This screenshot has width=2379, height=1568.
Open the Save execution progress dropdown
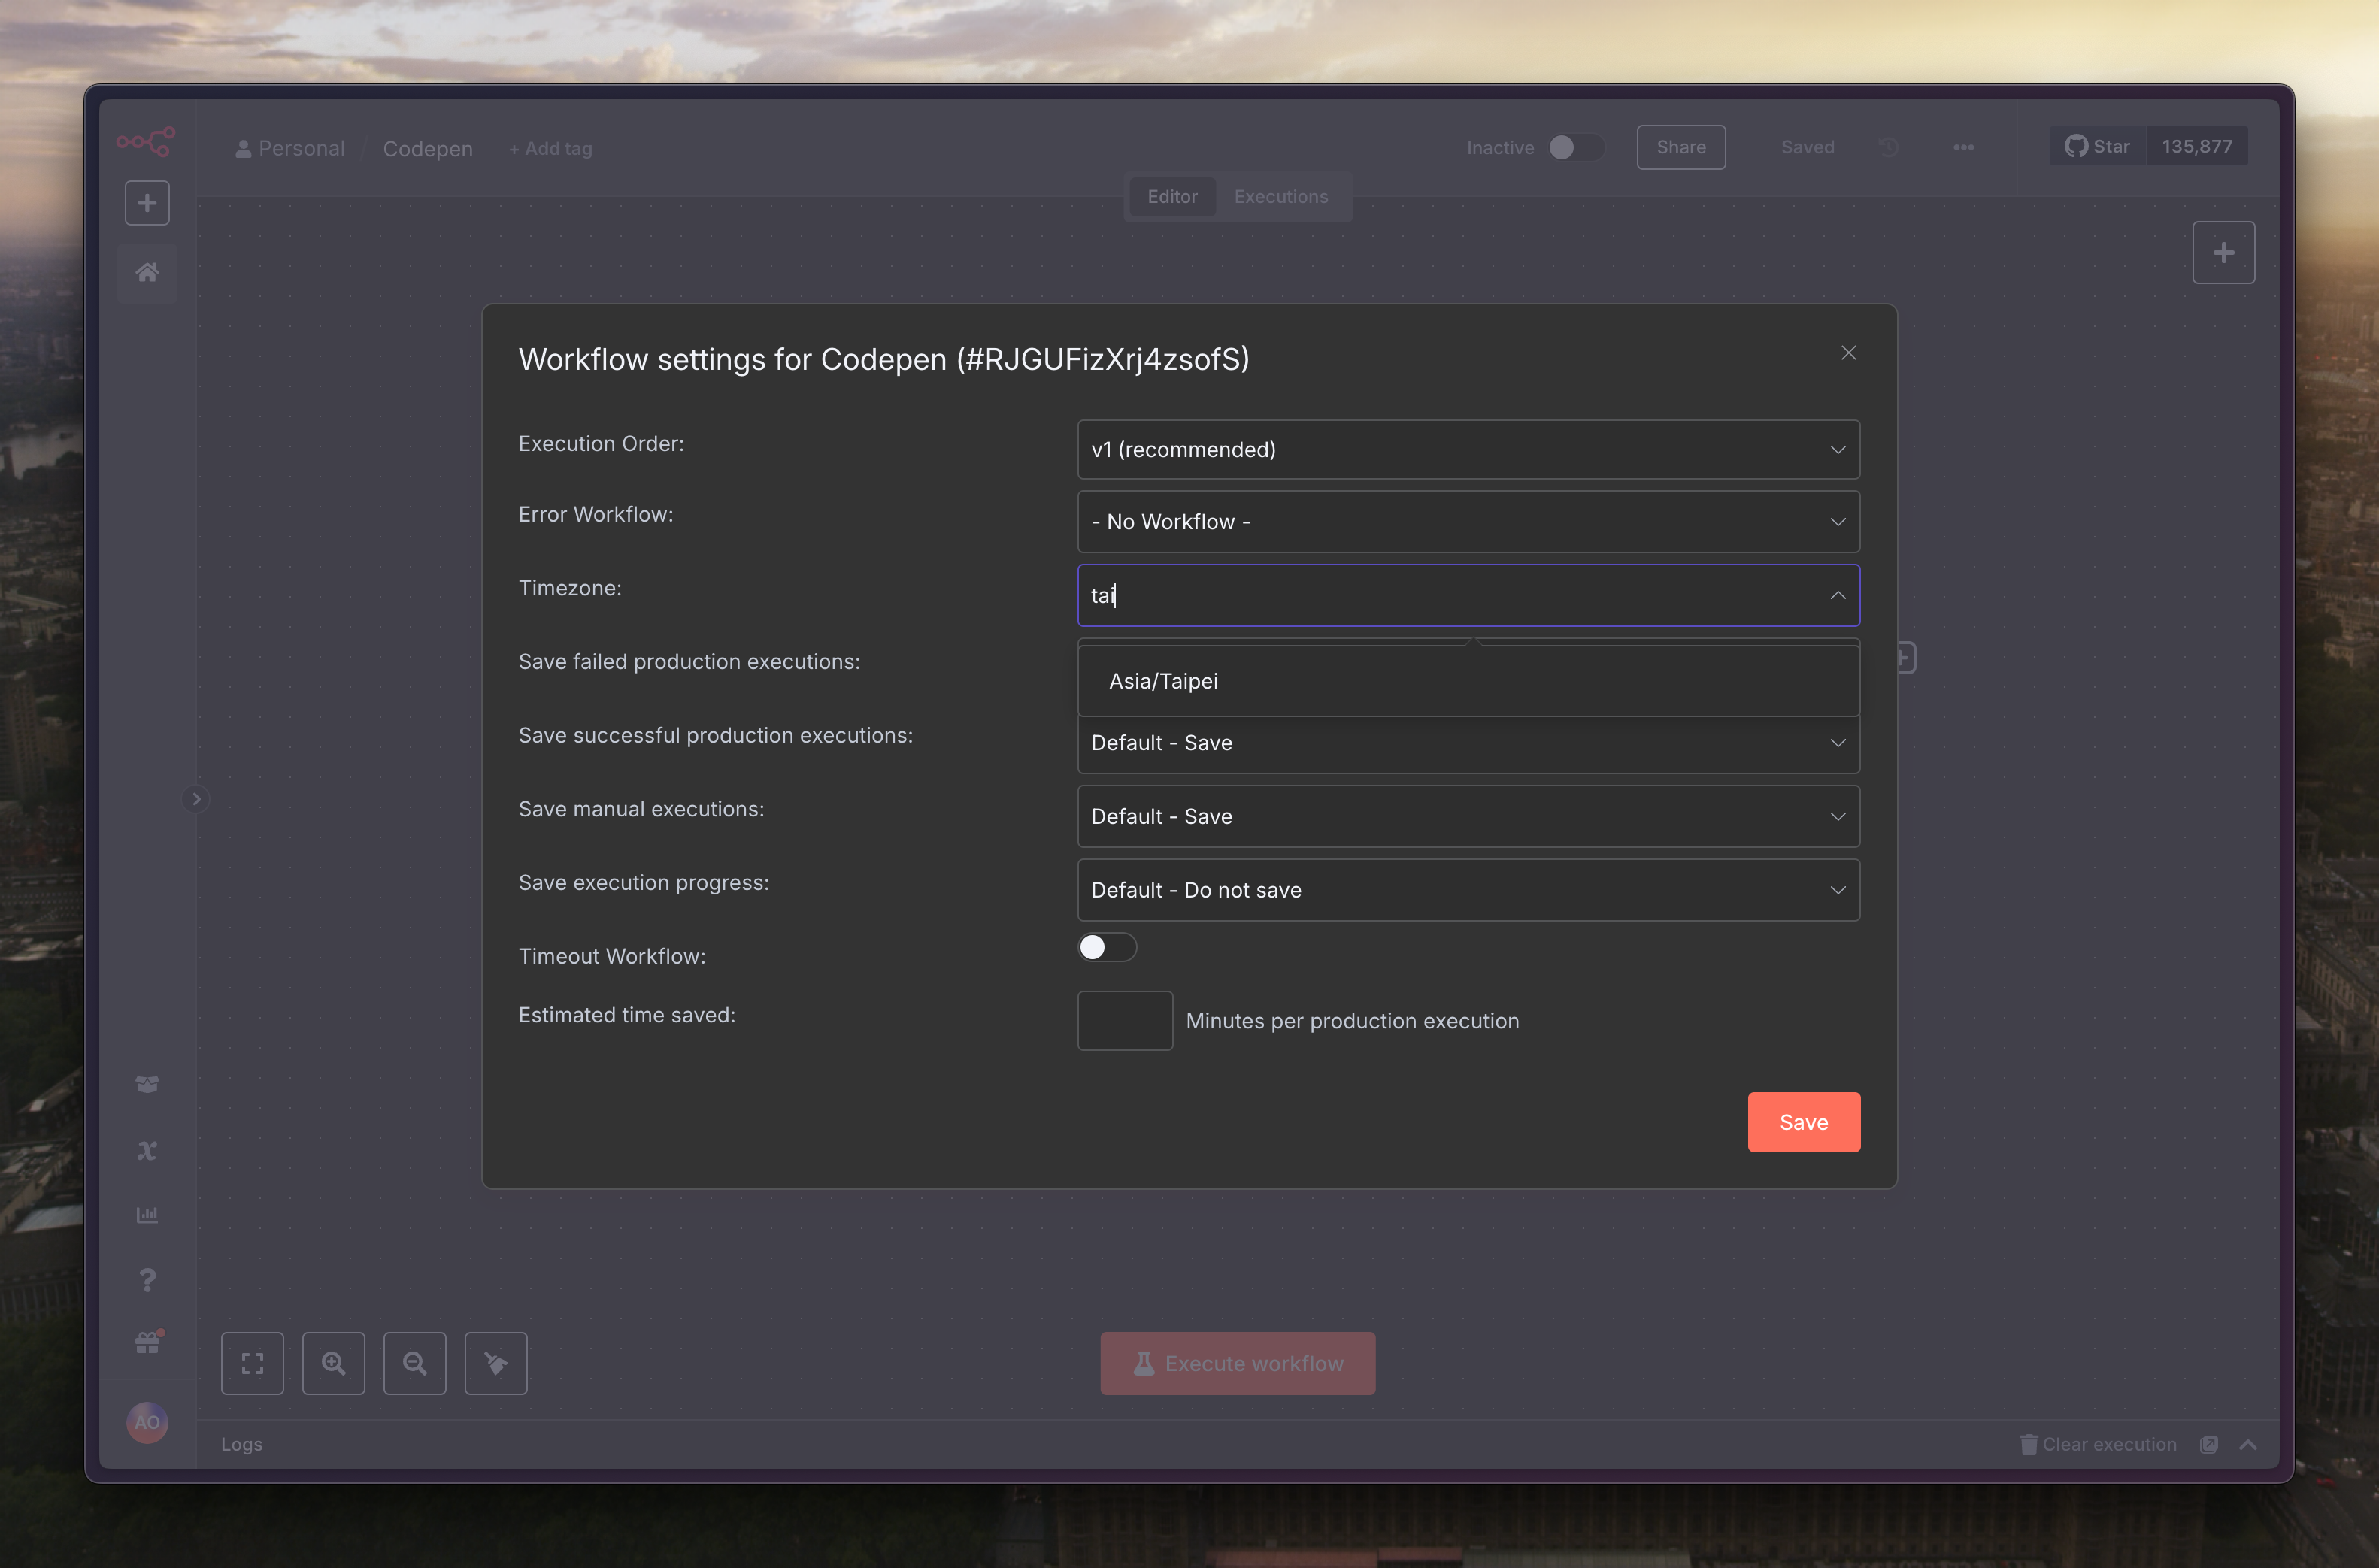[x=1467, y=889]
